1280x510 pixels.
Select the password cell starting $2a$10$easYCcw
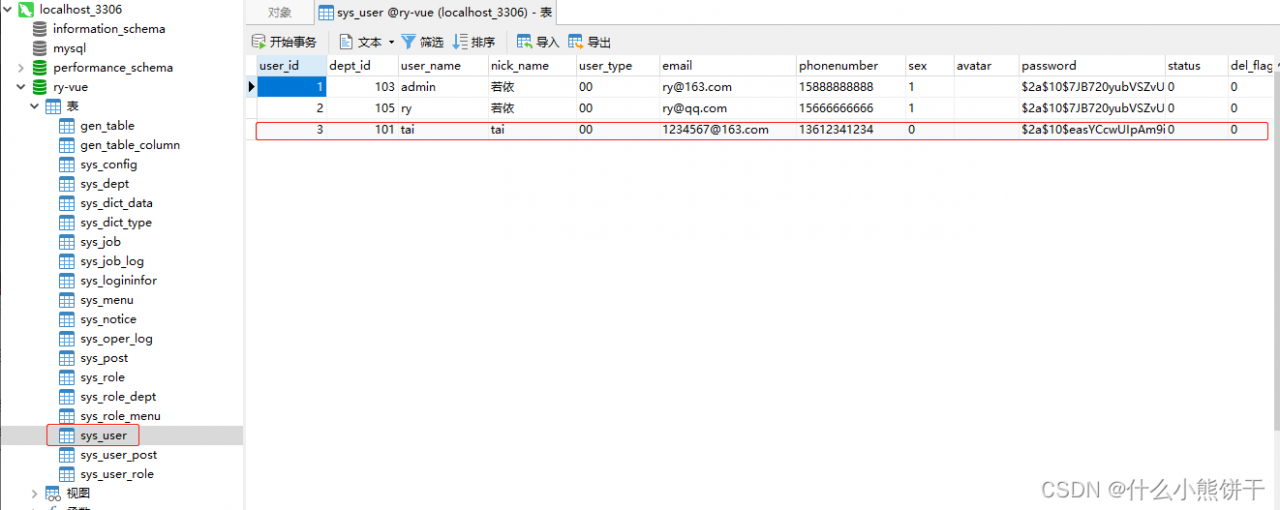click(1092, 130)
